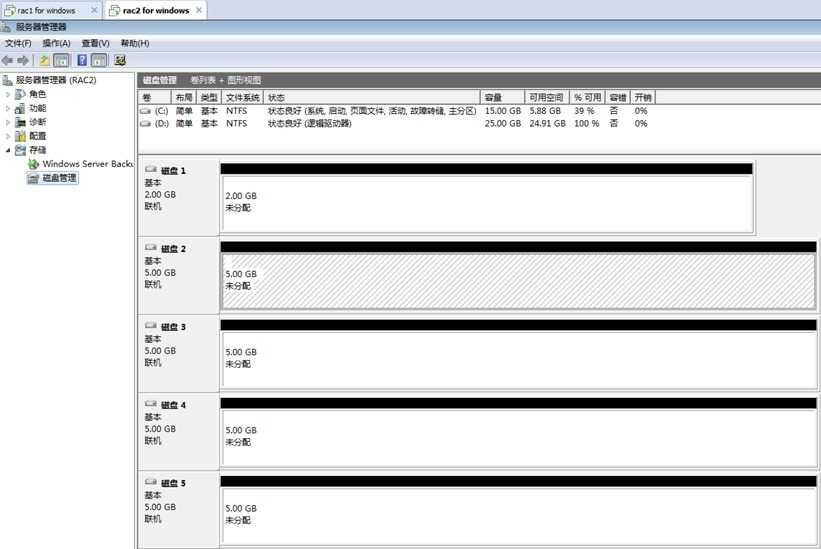Image resolution: width=821 pixels, height=549 pixels.
Task: Select 磁盘 3 unallocated 5.00 GB region
Action: tap(518, 360)
